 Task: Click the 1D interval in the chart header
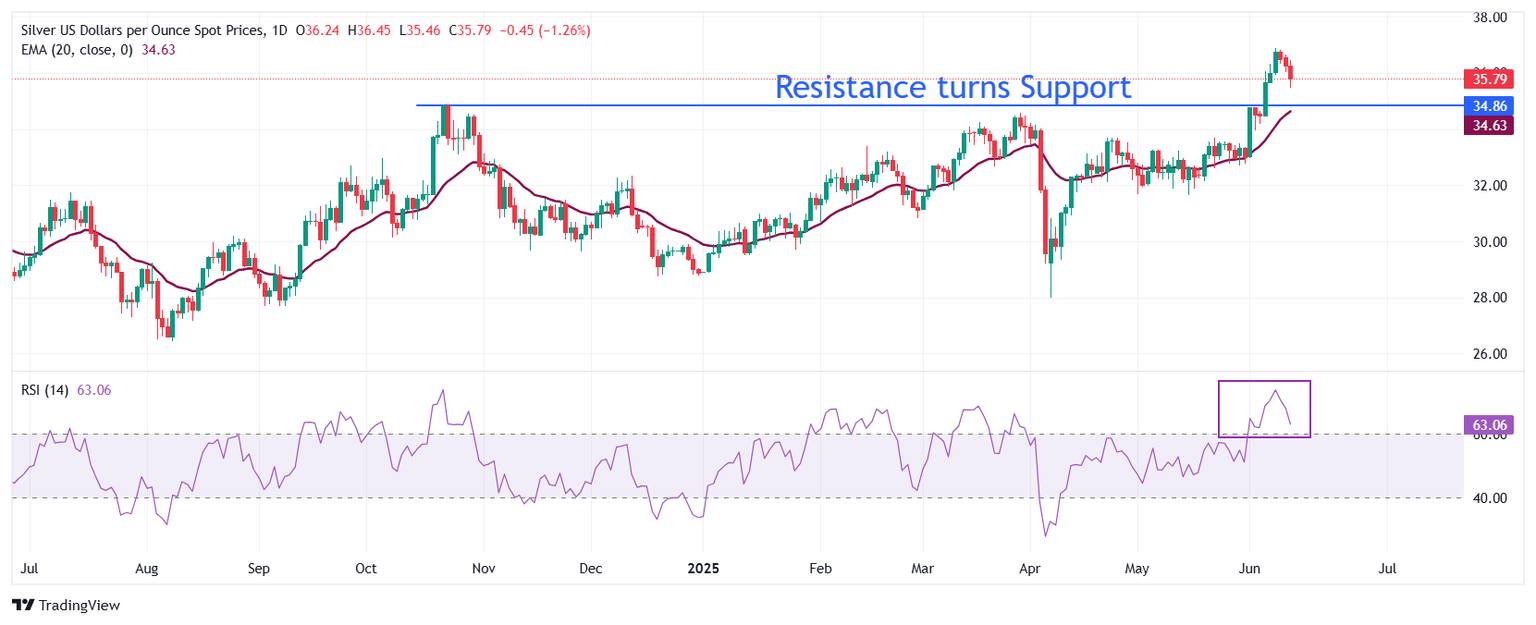[280, 31]
